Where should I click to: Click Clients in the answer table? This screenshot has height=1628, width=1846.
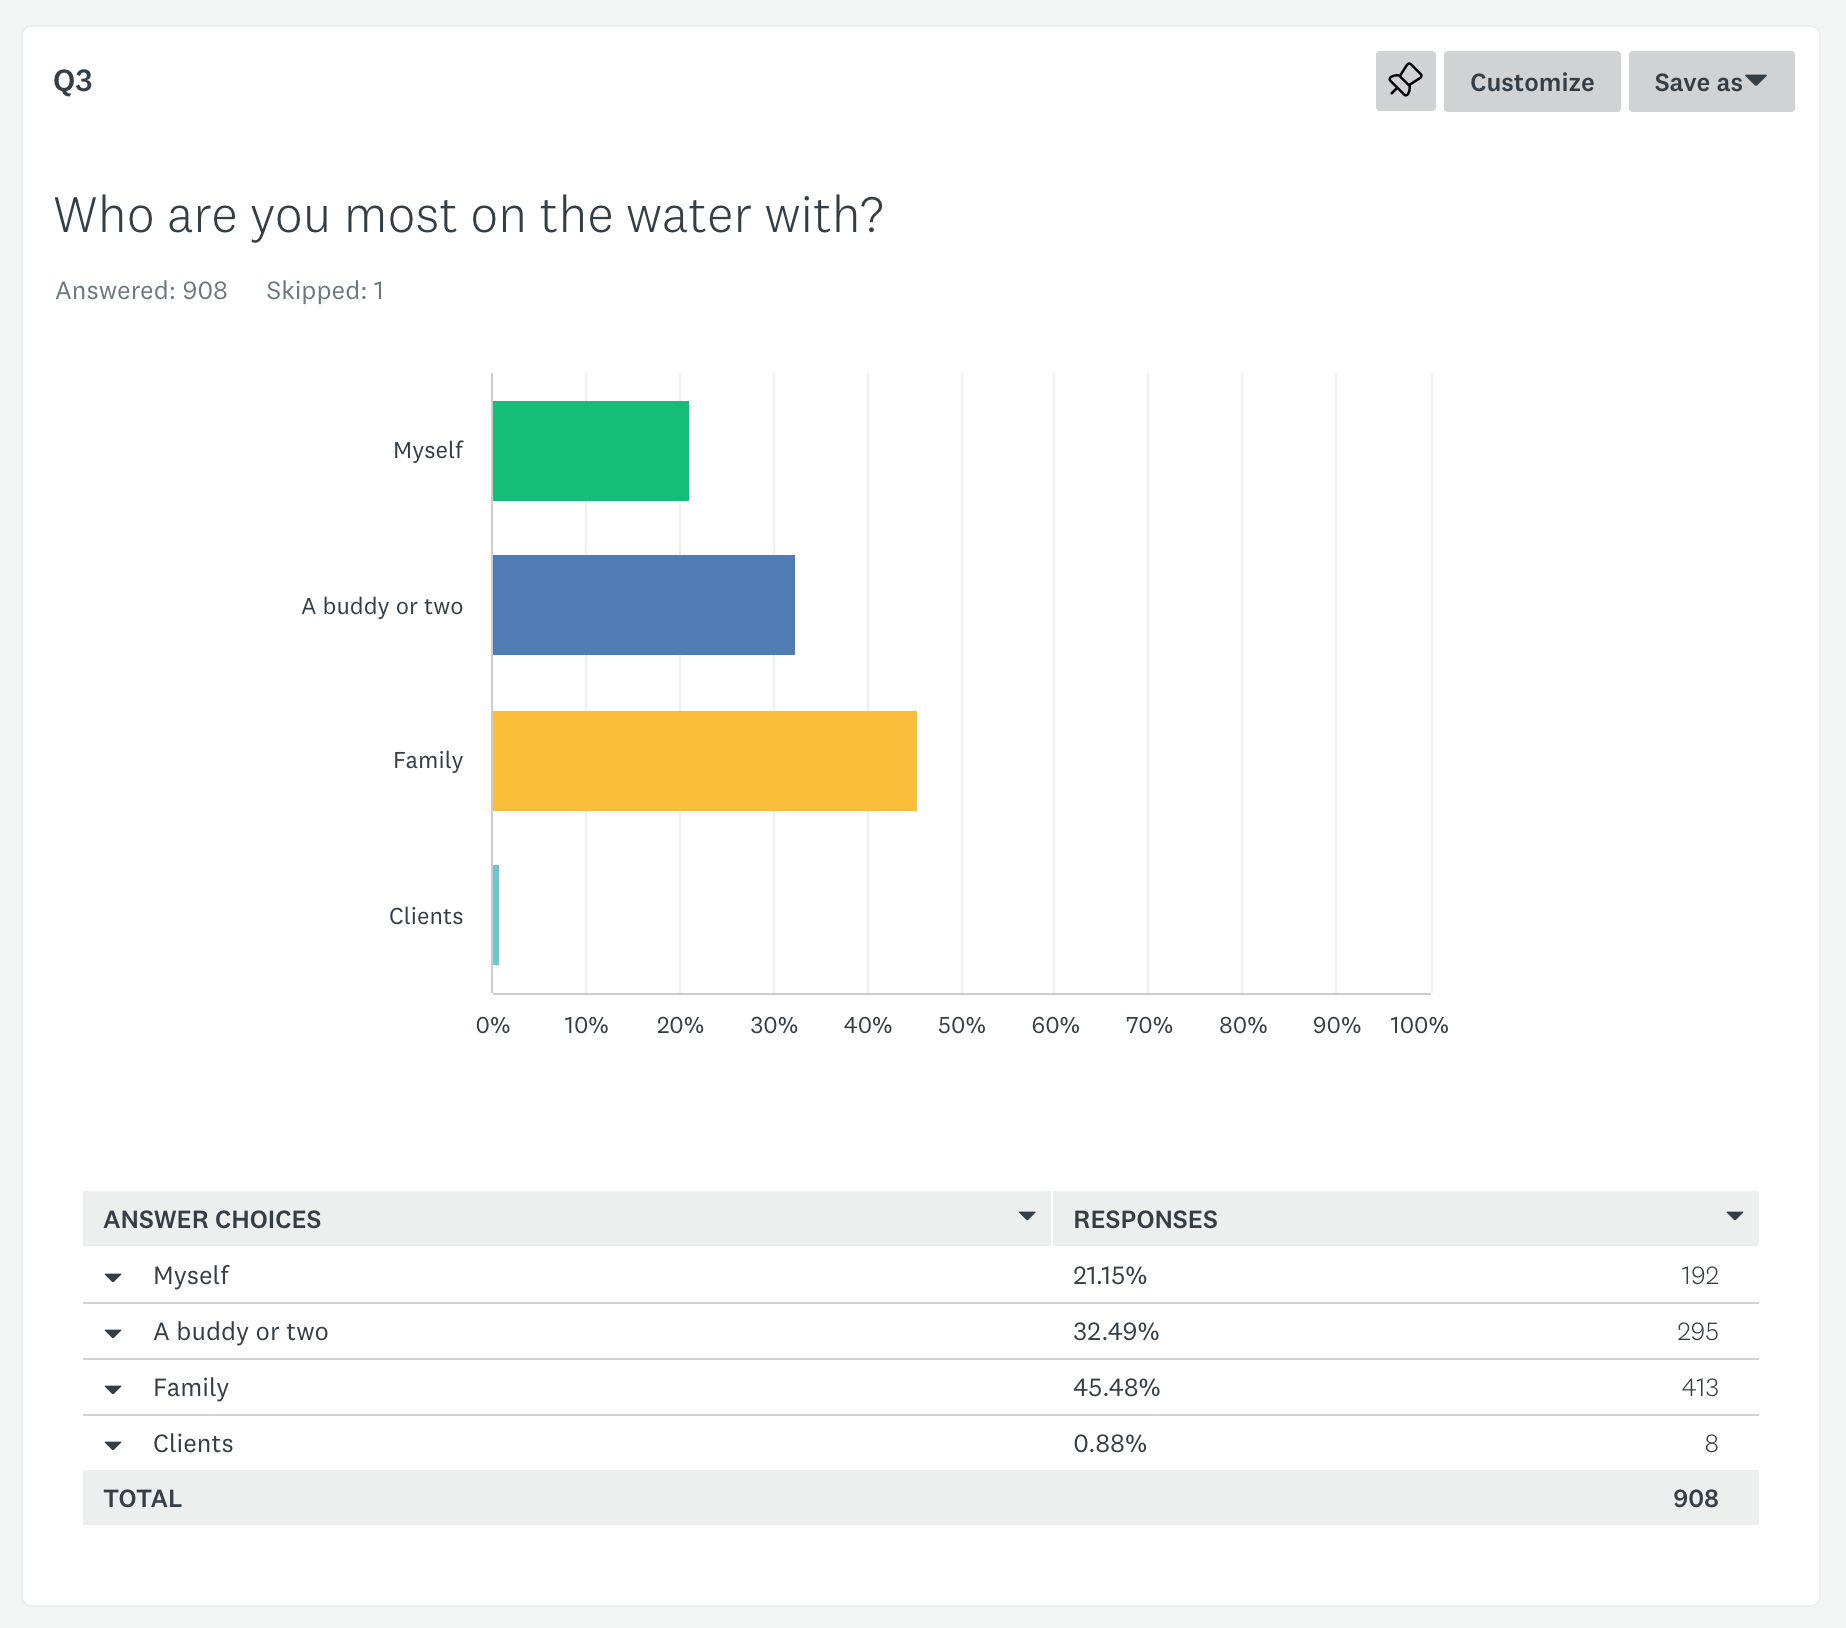[193, 1444]
